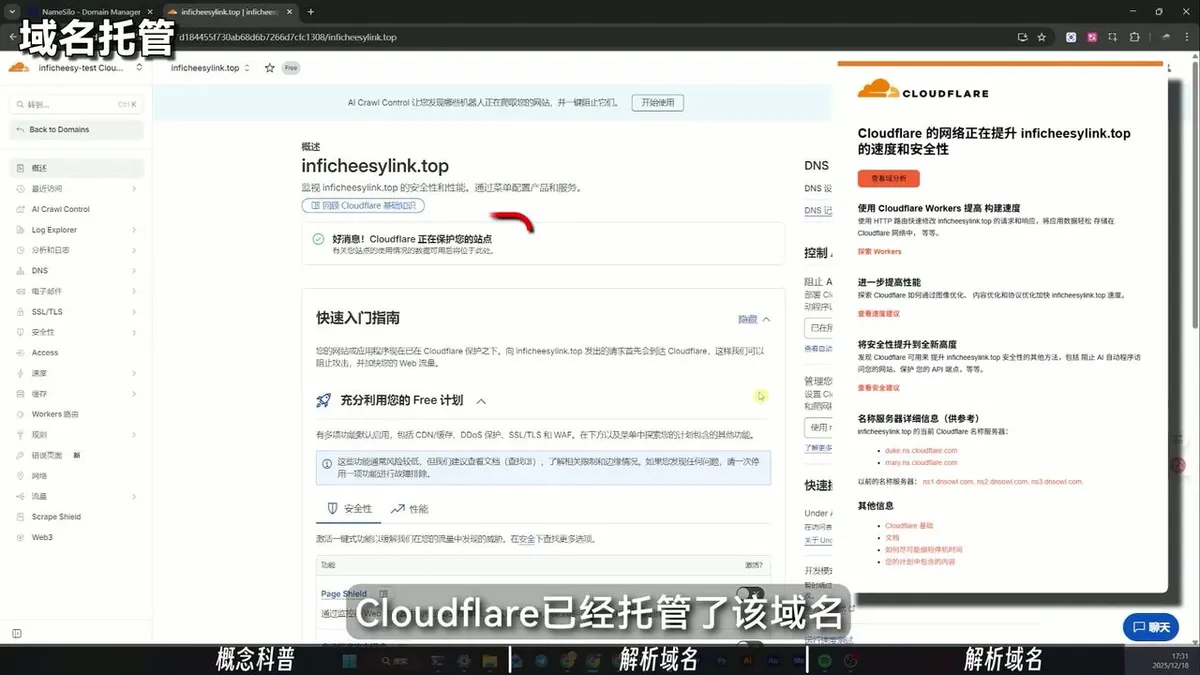This screenshot has height=675, width=1200.
Task: Enable the lower toggle near 运行连接测试
Action: (x=750, y=644)
